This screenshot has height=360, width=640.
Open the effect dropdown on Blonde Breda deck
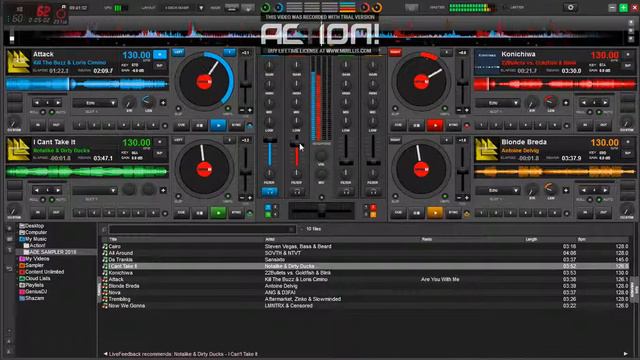coord(498,190)
